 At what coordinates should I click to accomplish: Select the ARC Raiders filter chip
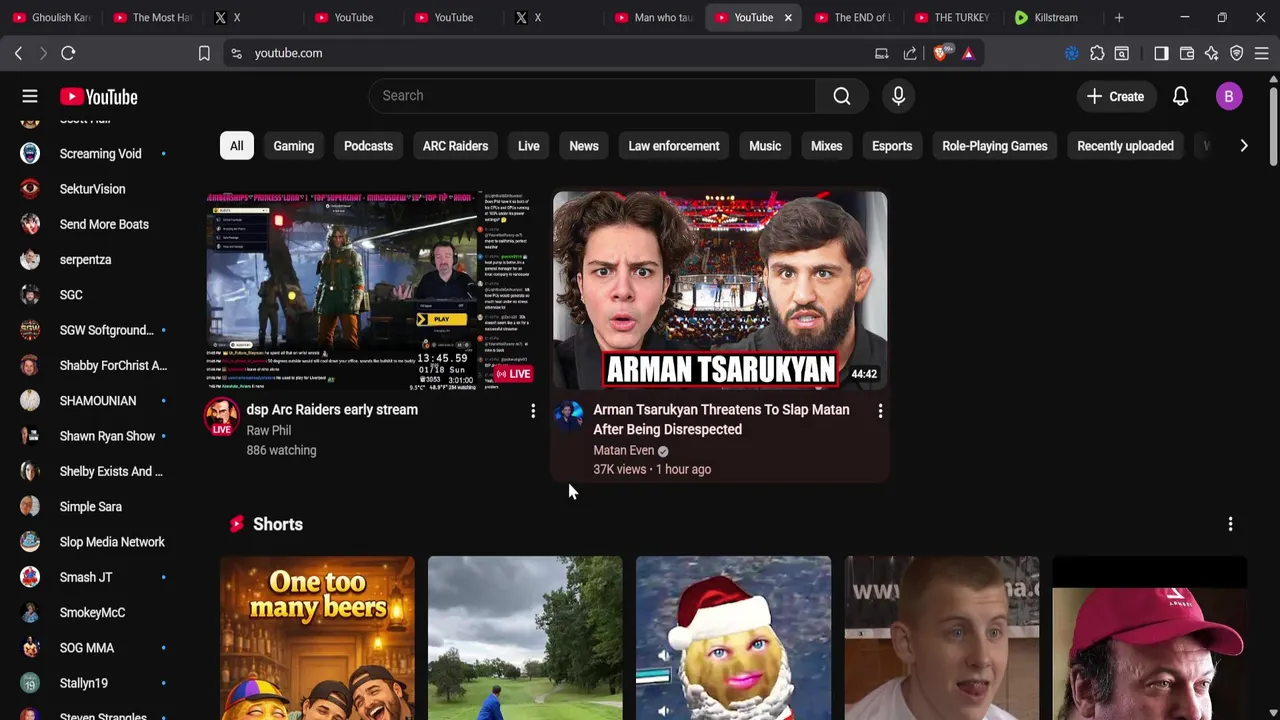(x=455, y=146)
